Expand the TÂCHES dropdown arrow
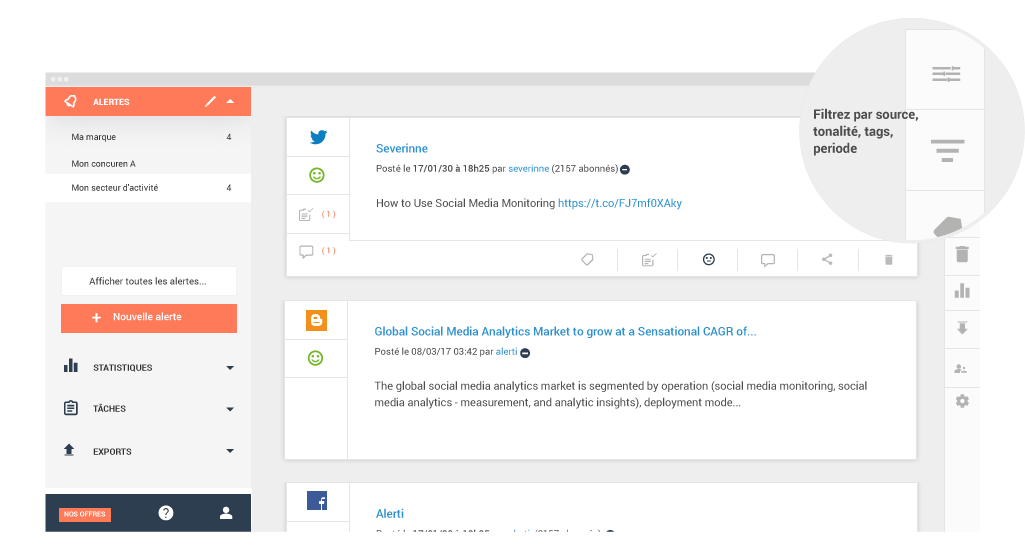Viewport: 1025px width, 550px height. point(230,409)
